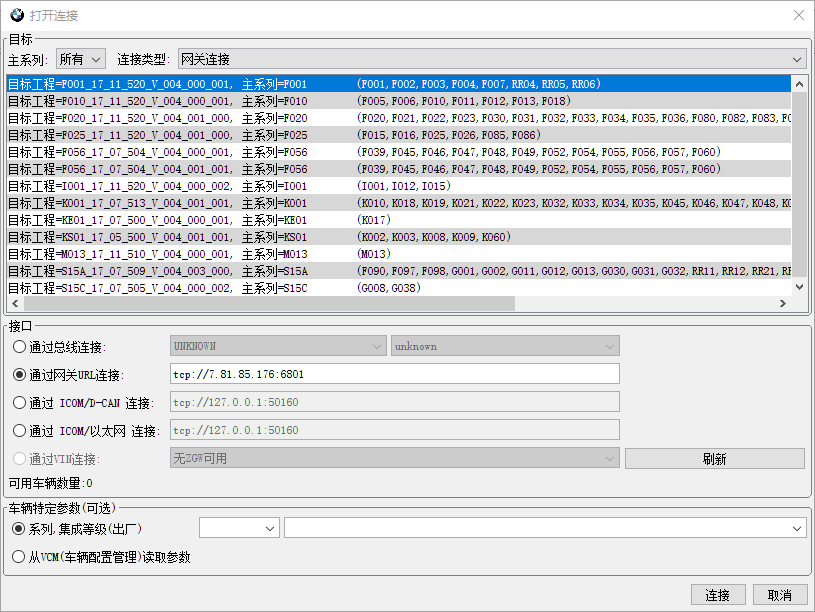Viewport: 815px width, 612px height.
Task: Click (G008, G038) series text
Action: (x=389, y=288)
